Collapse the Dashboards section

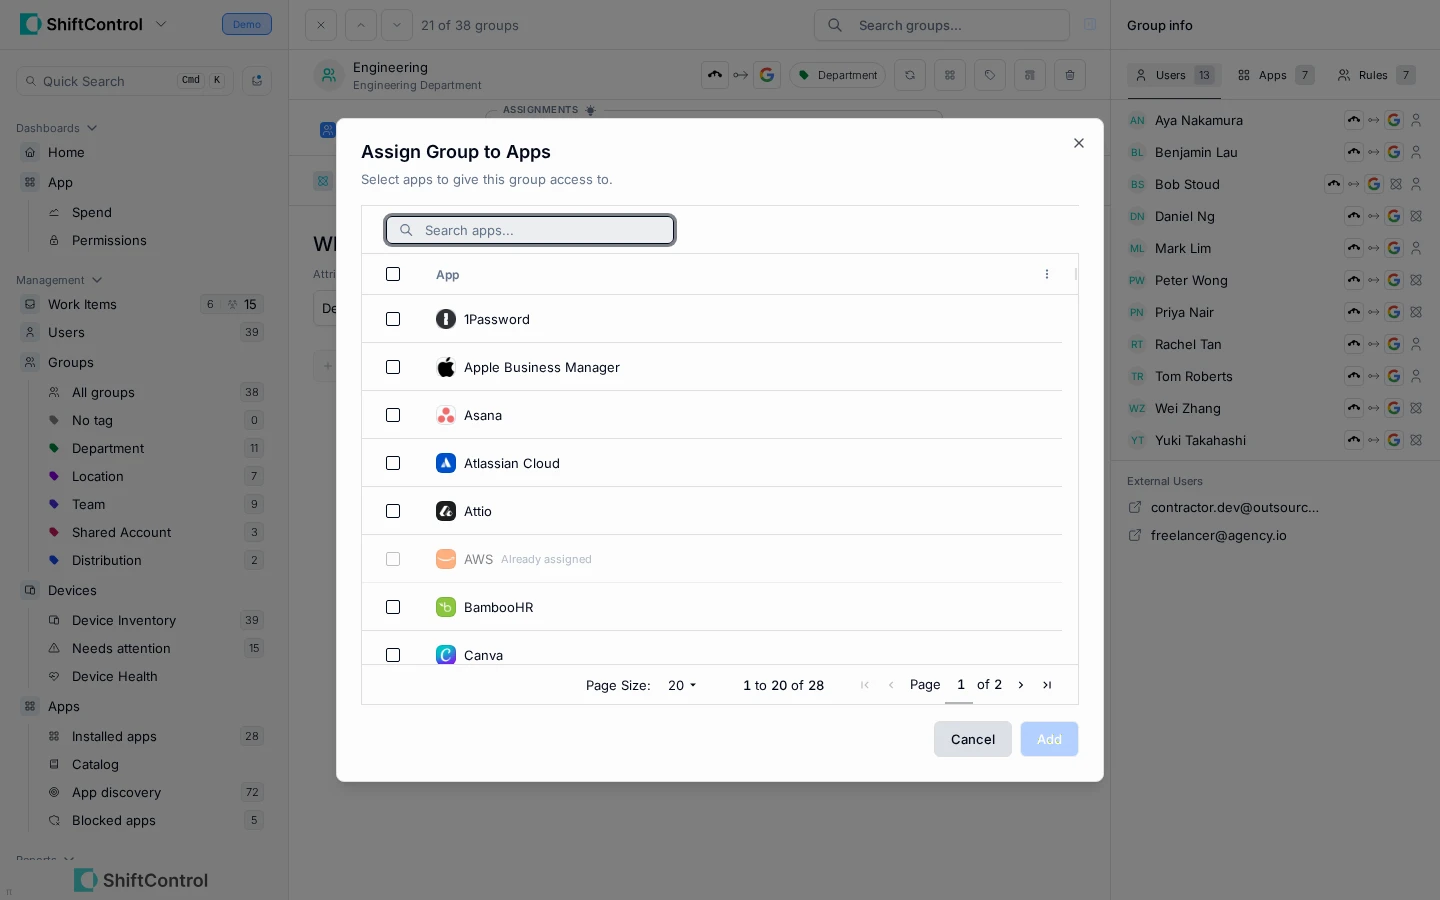pos(56,128)
